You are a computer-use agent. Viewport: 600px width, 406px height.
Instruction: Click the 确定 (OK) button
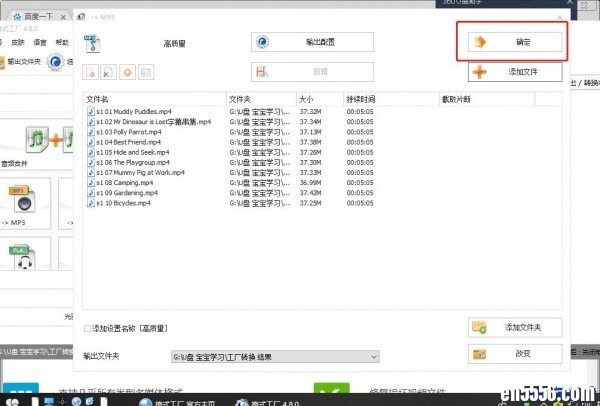514,42
